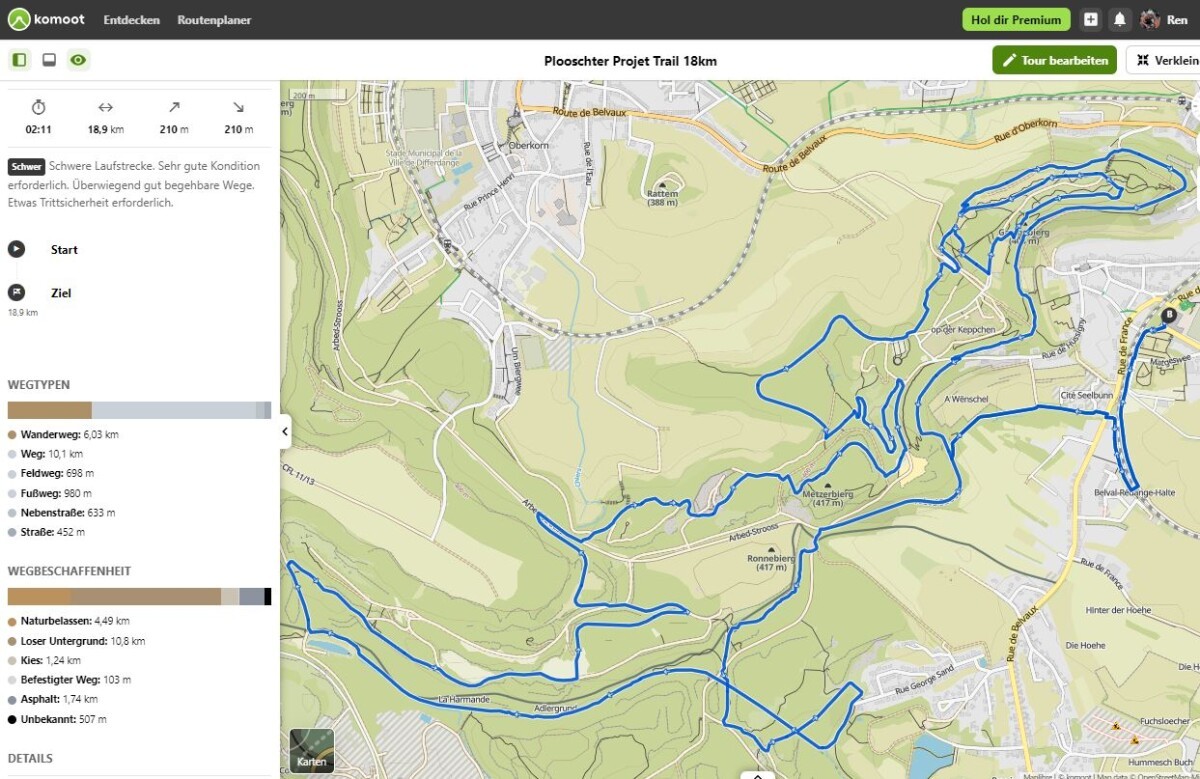Collapse the sidebar with the left chevron
This screenshot has width=1200, height=779.
pos(285,432)
